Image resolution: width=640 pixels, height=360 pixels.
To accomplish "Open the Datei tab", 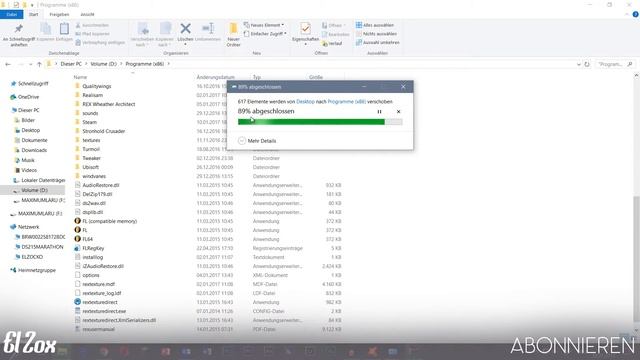I will coord(11,14).
